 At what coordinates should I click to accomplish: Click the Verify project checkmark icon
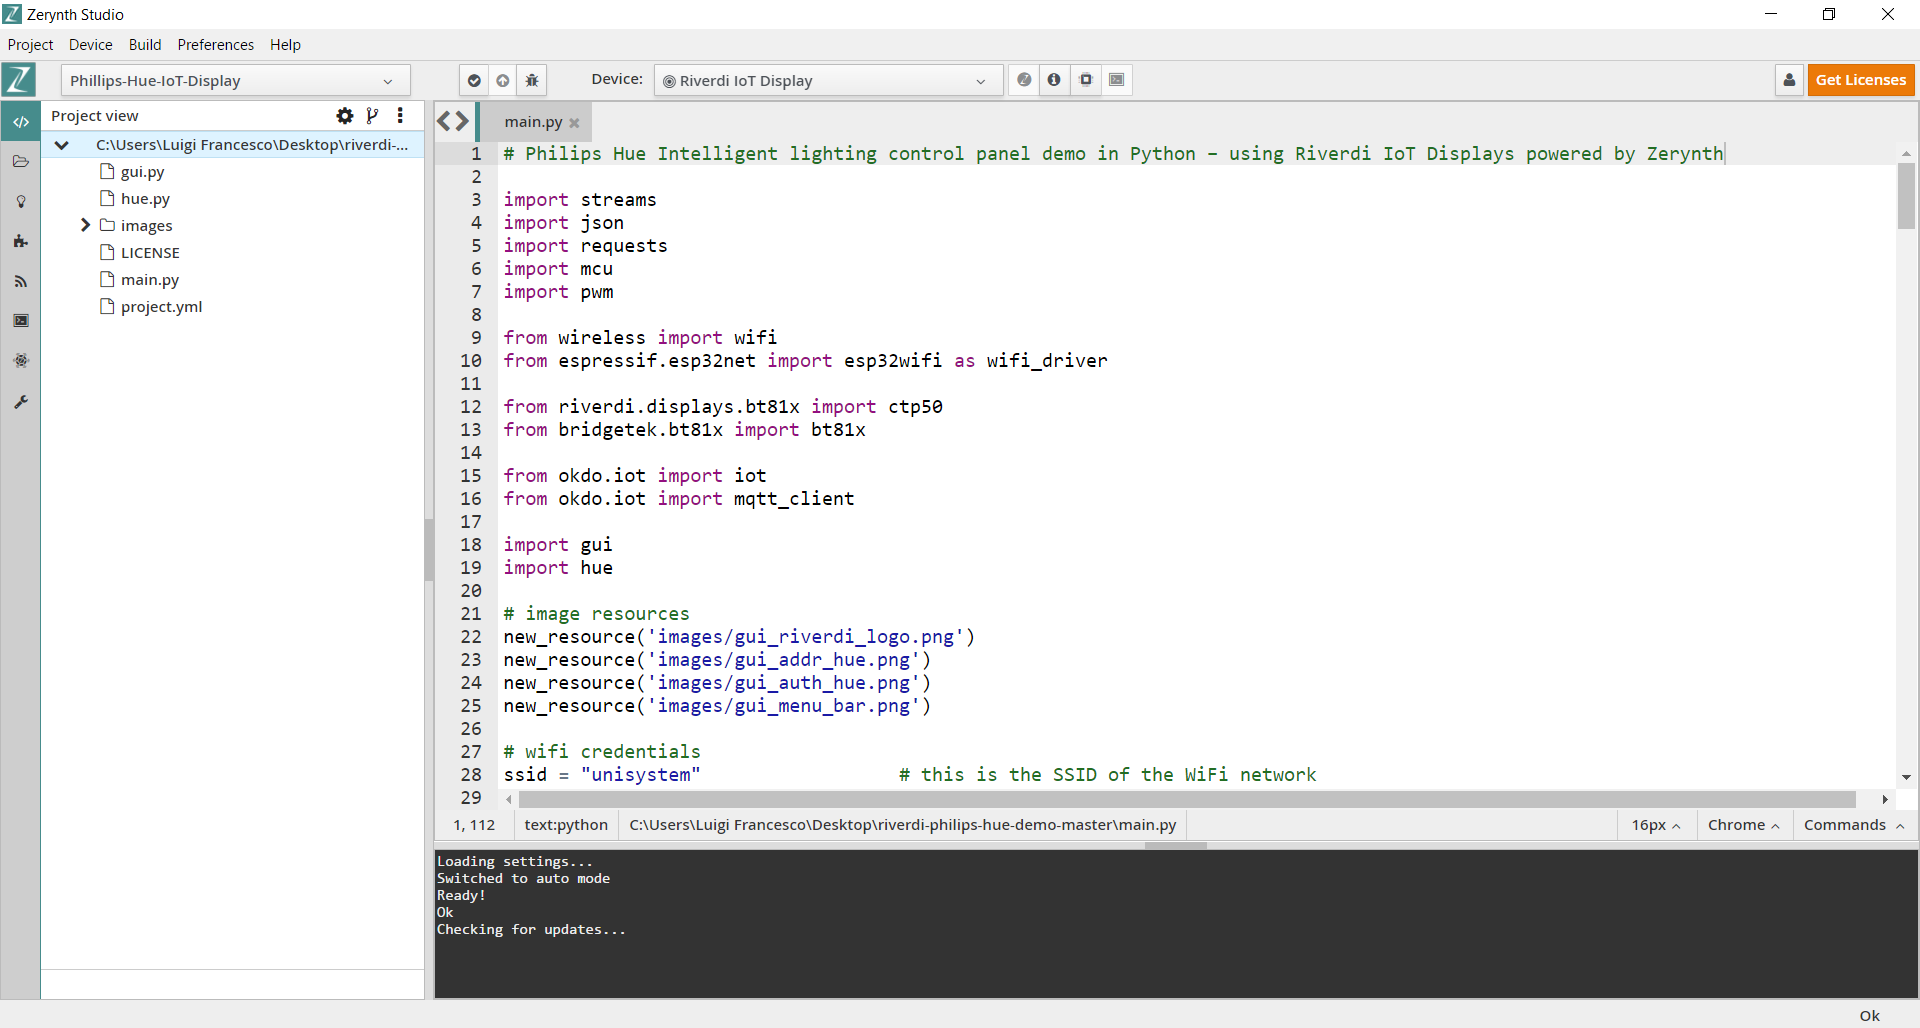474,80
